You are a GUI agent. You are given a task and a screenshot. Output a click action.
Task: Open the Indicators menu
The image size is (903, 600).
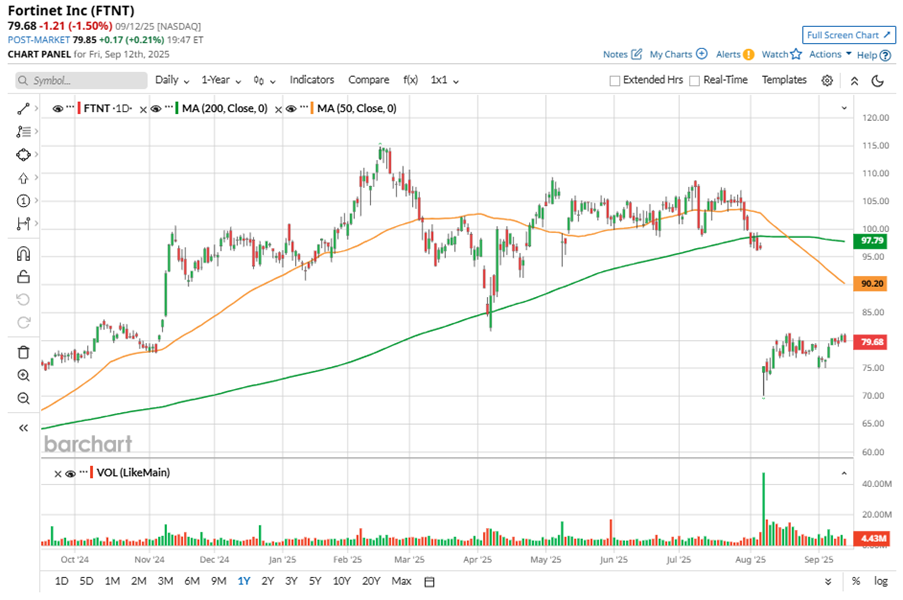coord(312,80)
